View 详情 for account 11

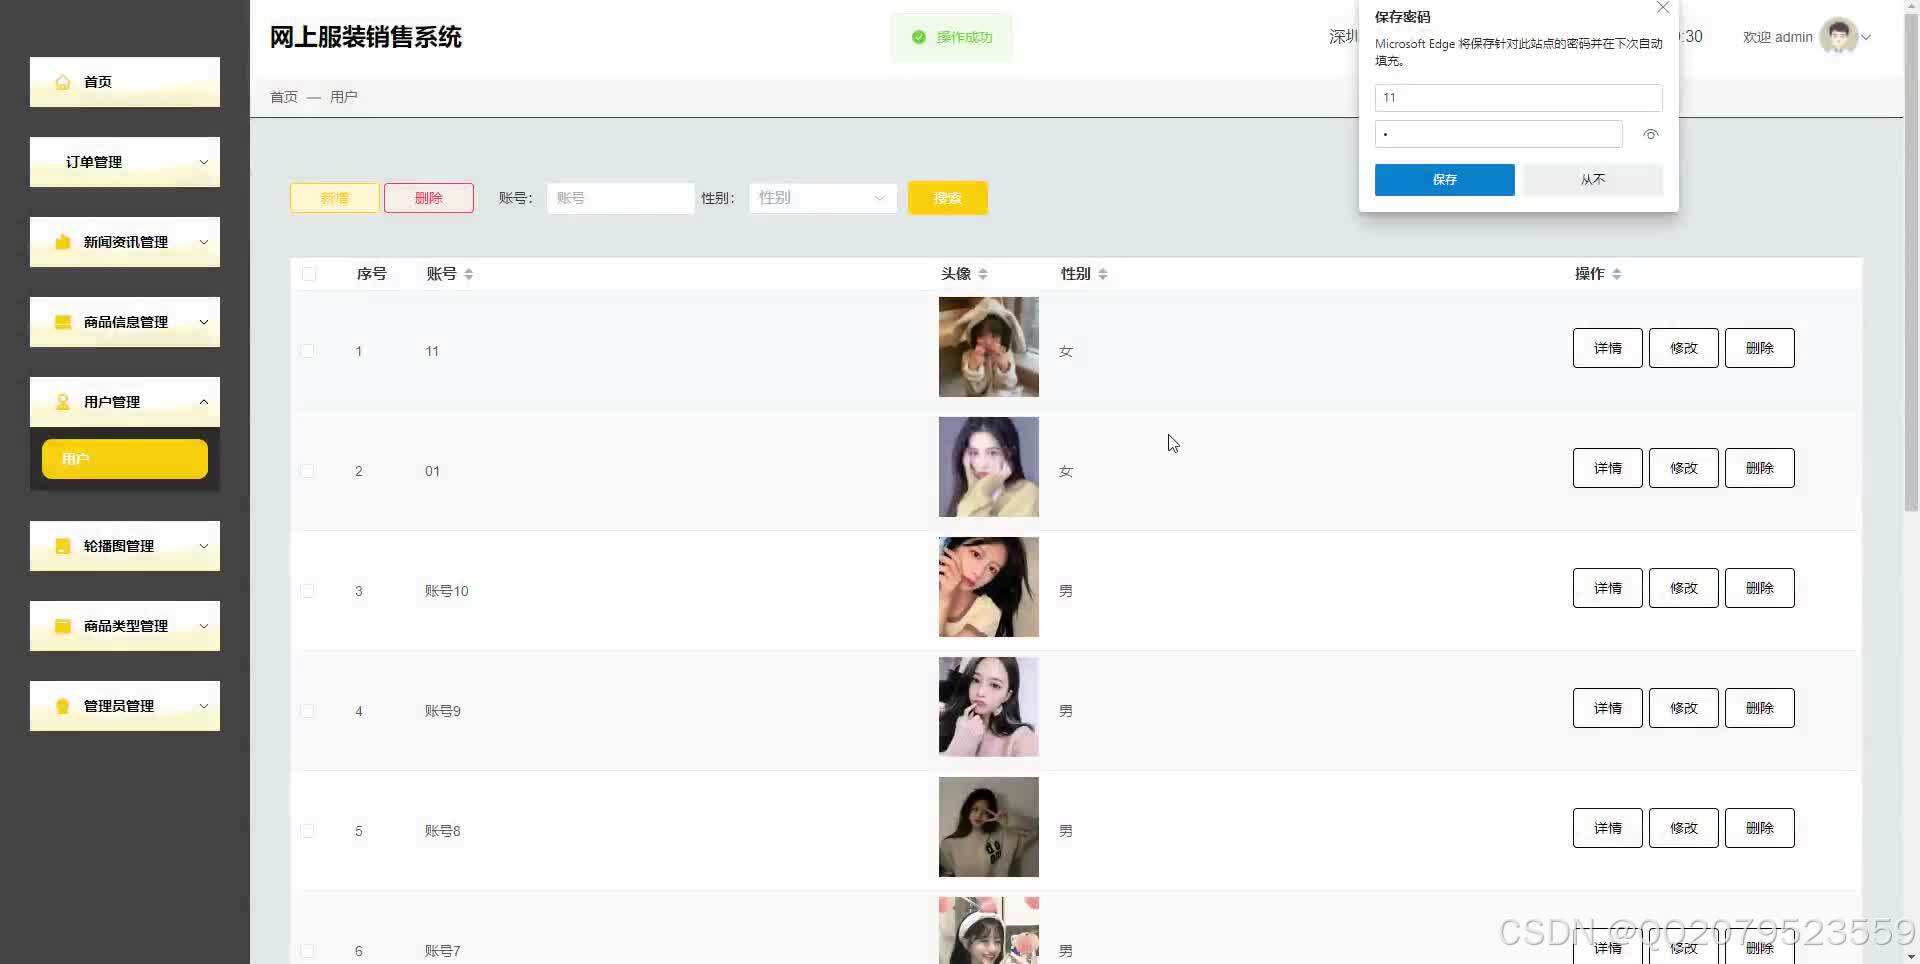click(x=1608, y=348)
